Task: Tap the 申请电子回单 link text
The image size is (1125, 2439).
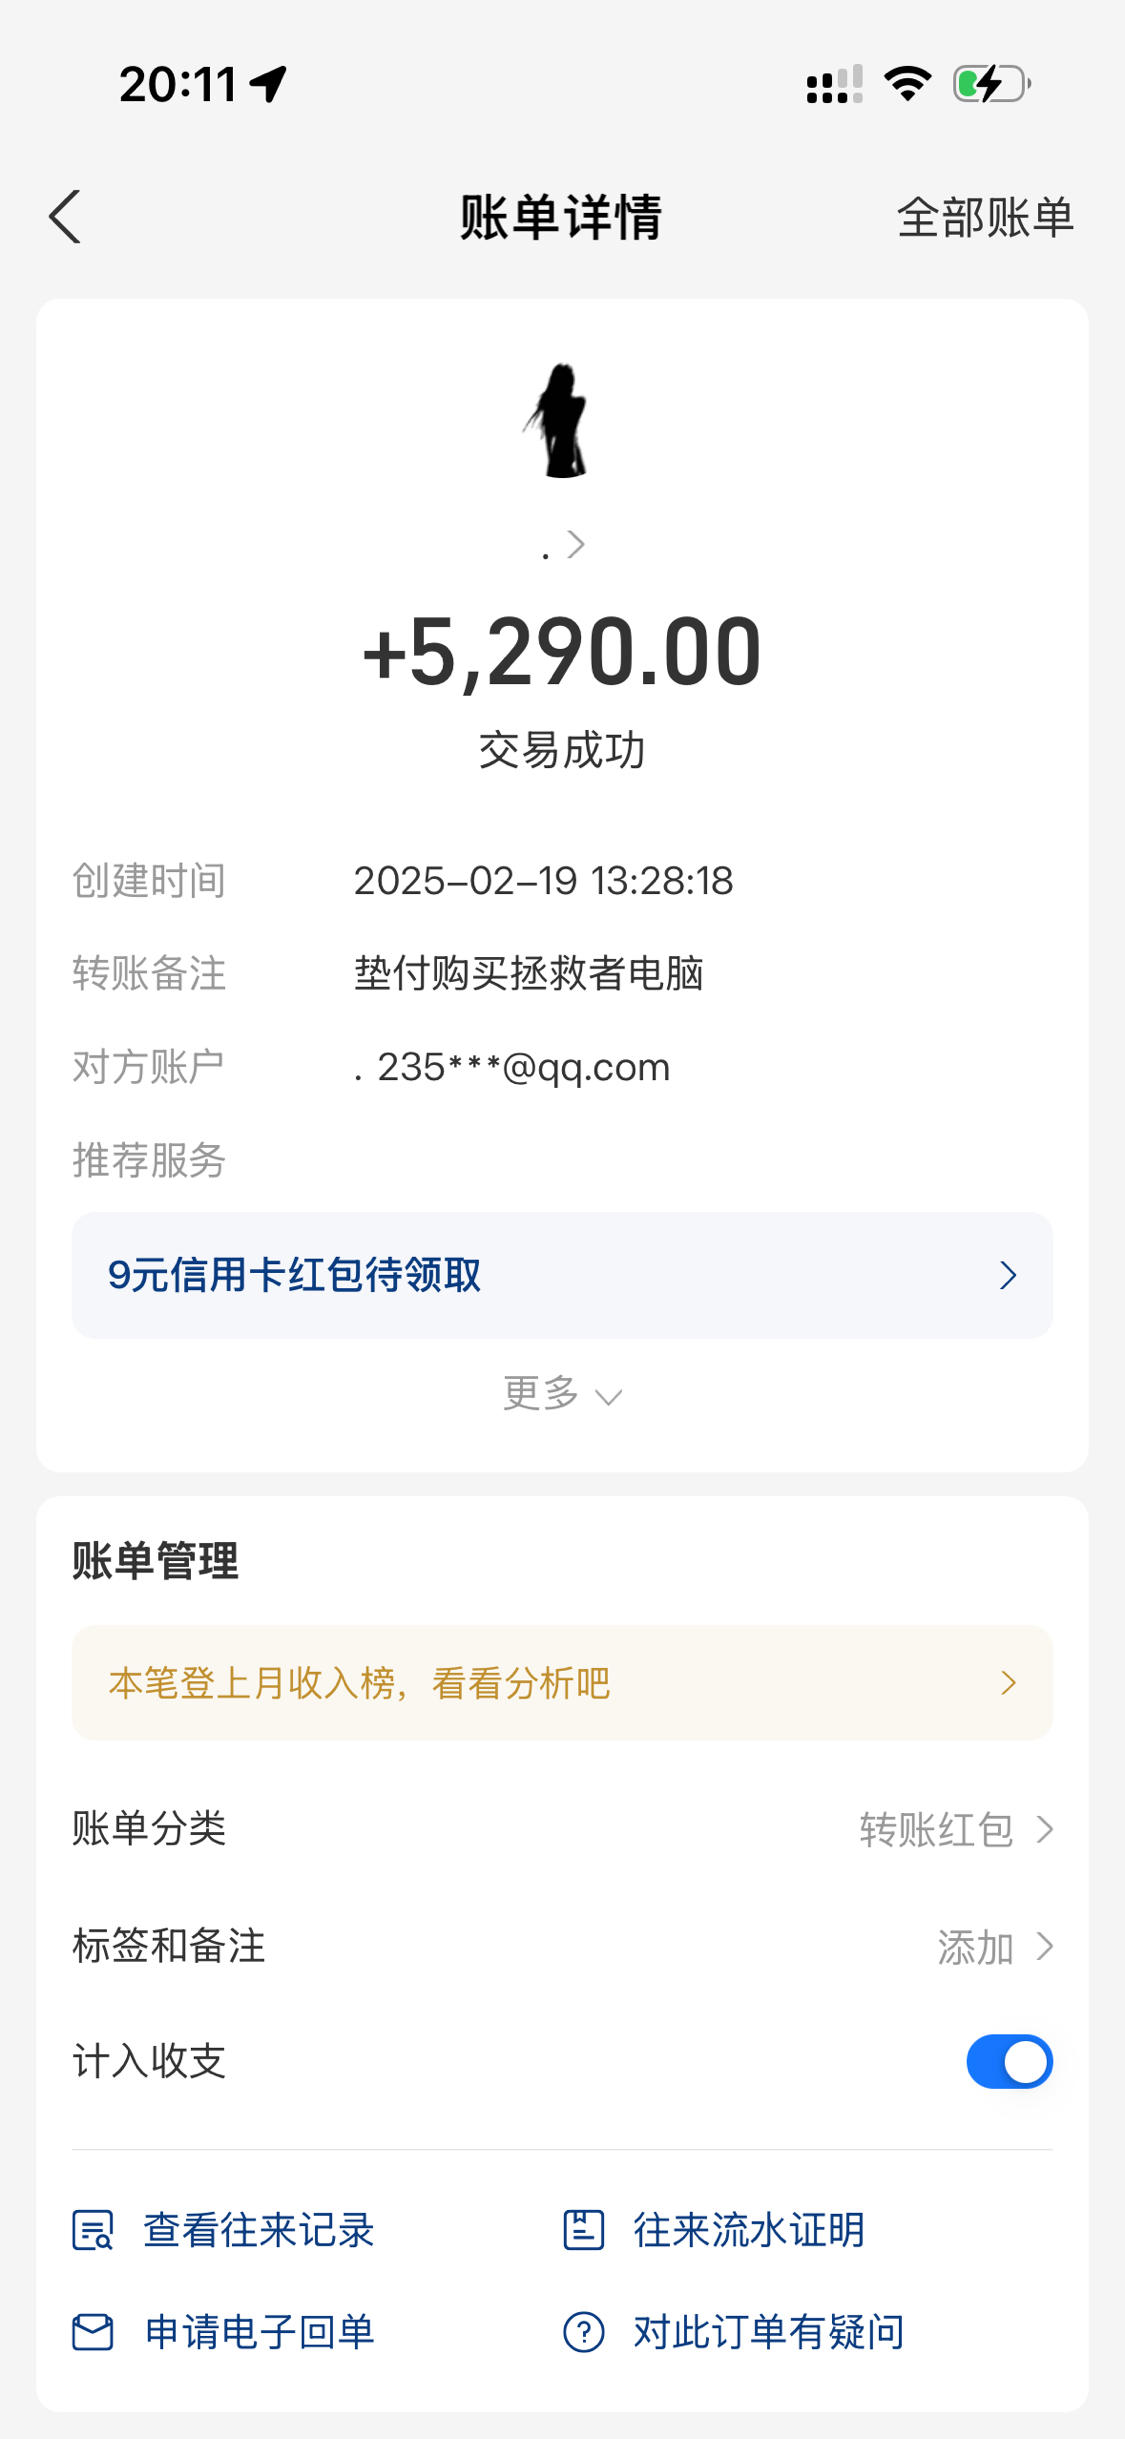Action: (x=260, y=2332)
